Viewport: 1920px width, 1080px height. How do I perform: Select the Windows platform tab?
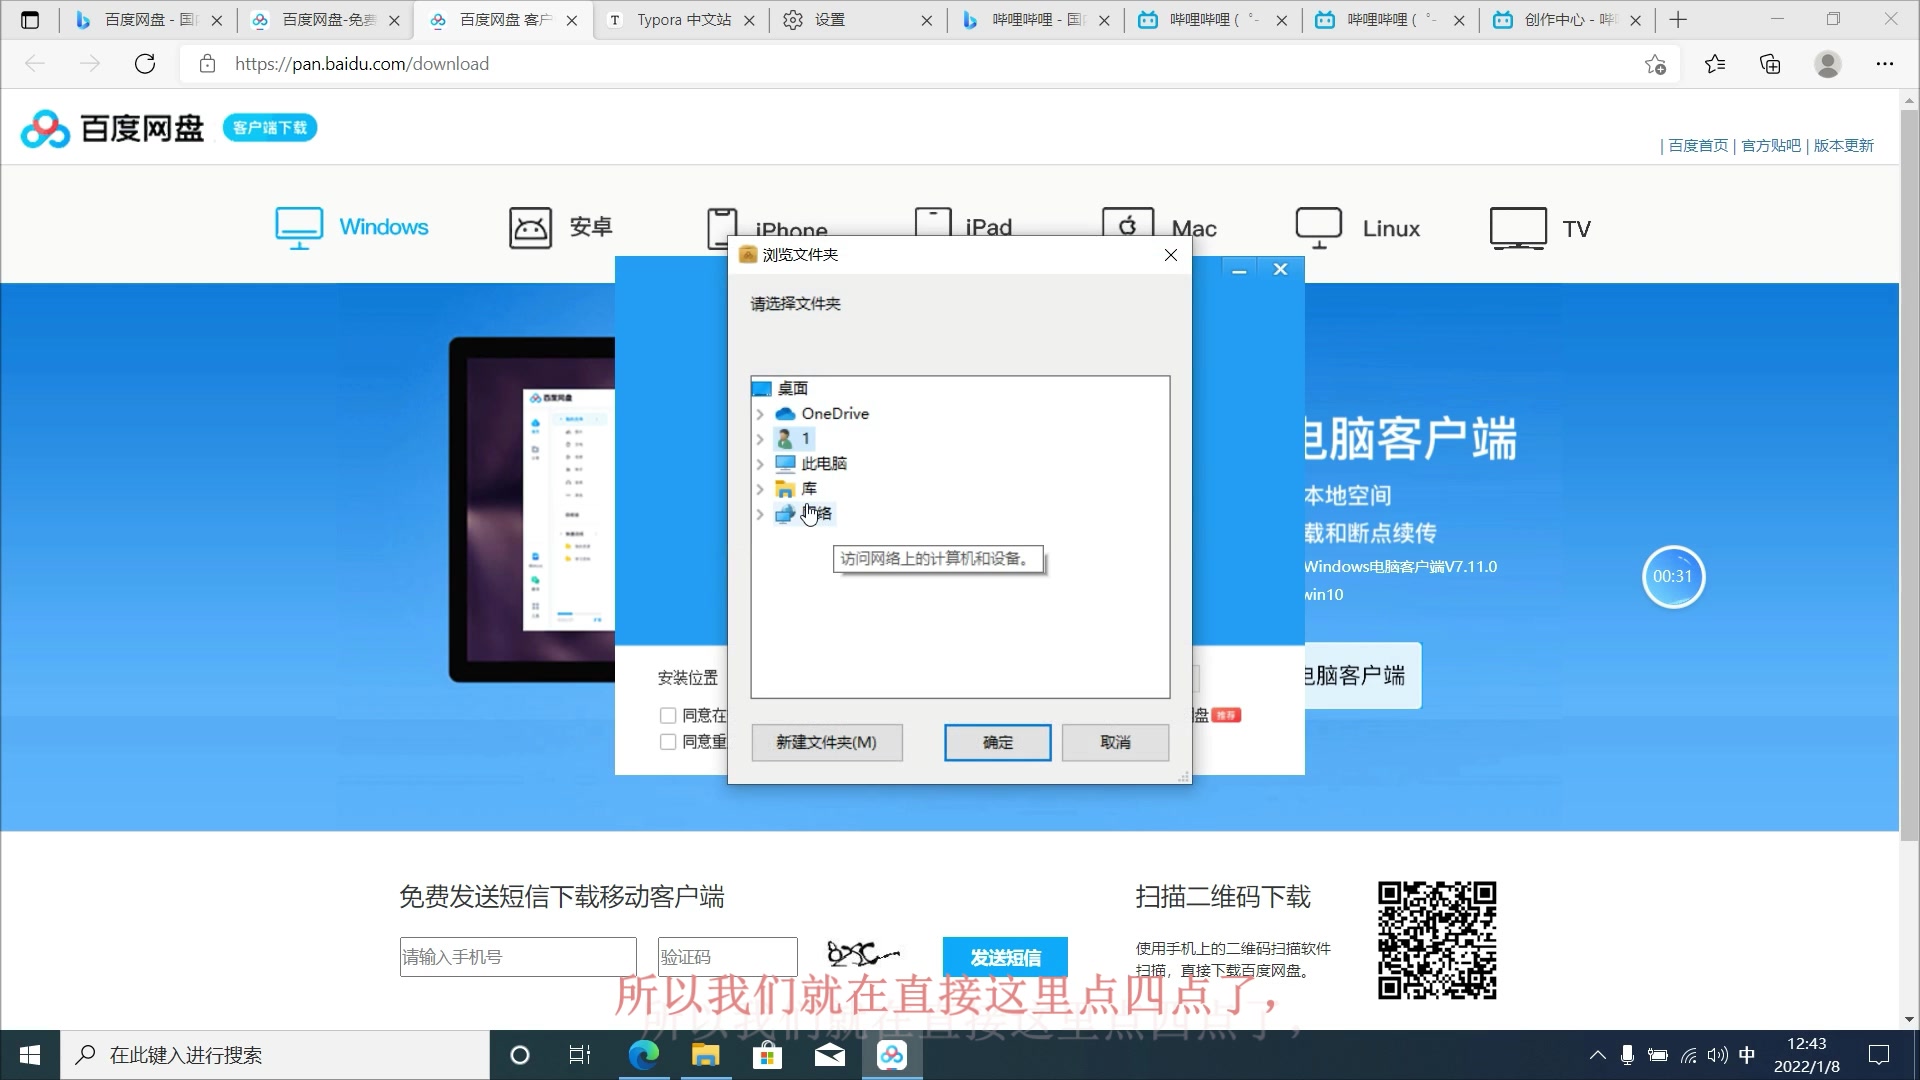pos(352,228)
